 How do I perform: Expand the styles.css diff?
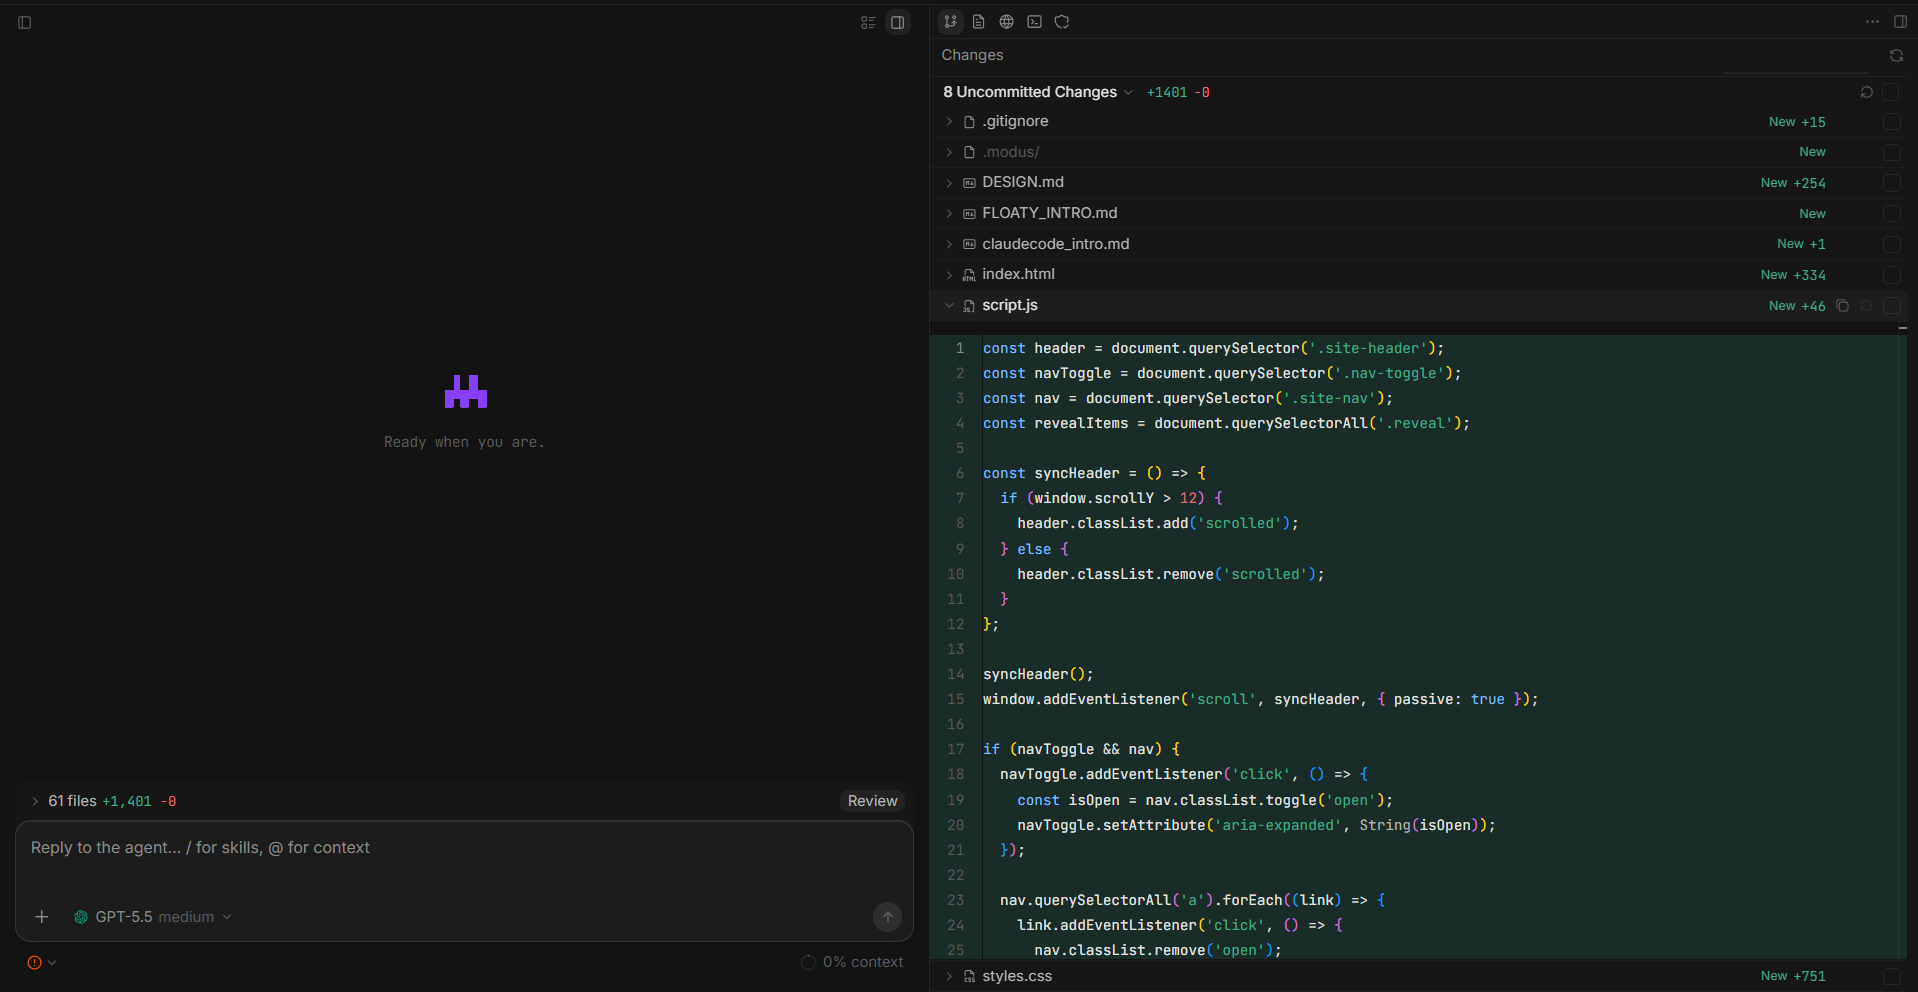[949, 976]
